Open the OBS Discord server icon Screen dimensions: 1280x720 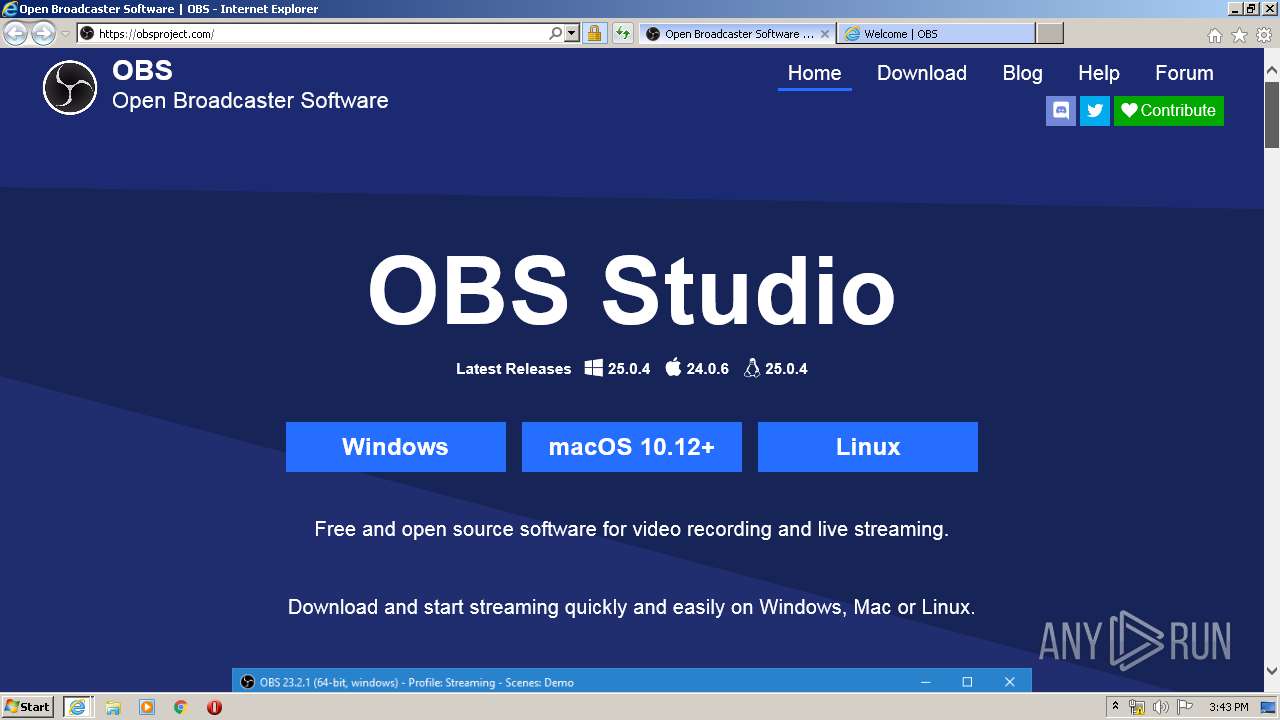coord(1061,111)
